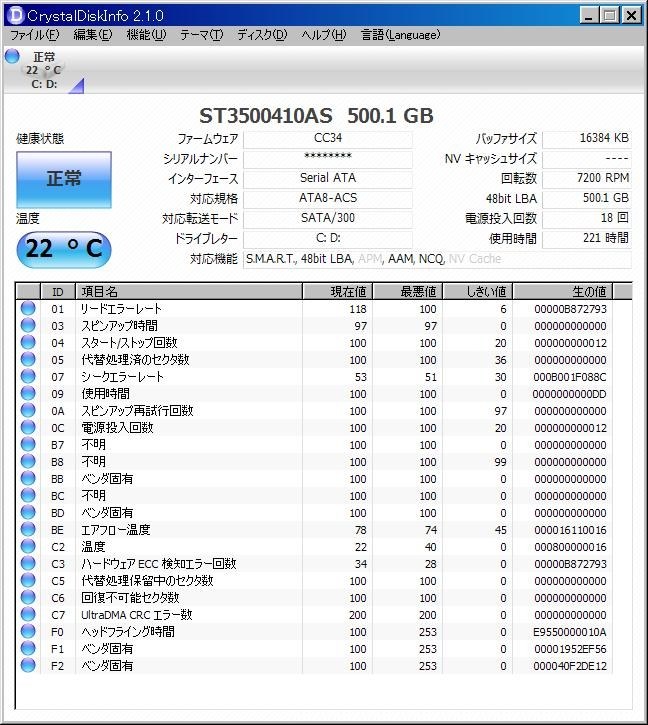Click the 22 °C temperature button
Image resolution: width=648 pixels, height=725 pixels.
coord(64,249)
